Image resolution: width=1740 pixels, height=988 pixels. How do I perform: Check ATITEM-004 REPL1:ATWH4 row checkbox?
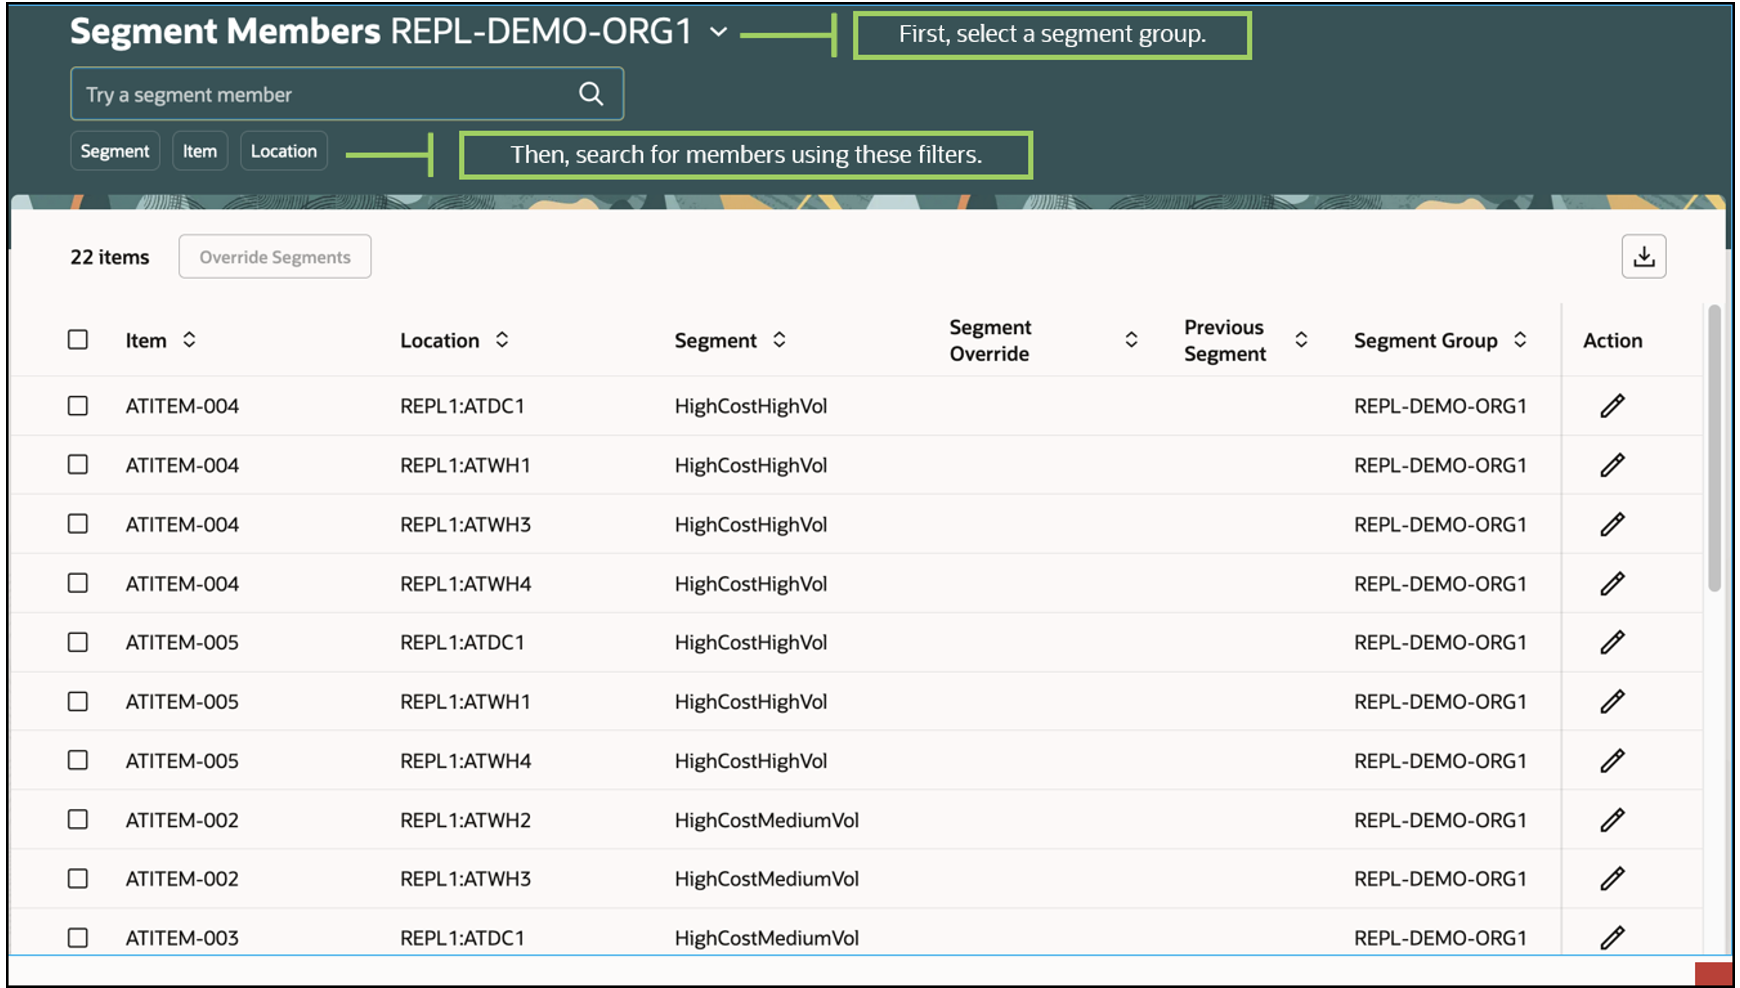tap(78, 583)
